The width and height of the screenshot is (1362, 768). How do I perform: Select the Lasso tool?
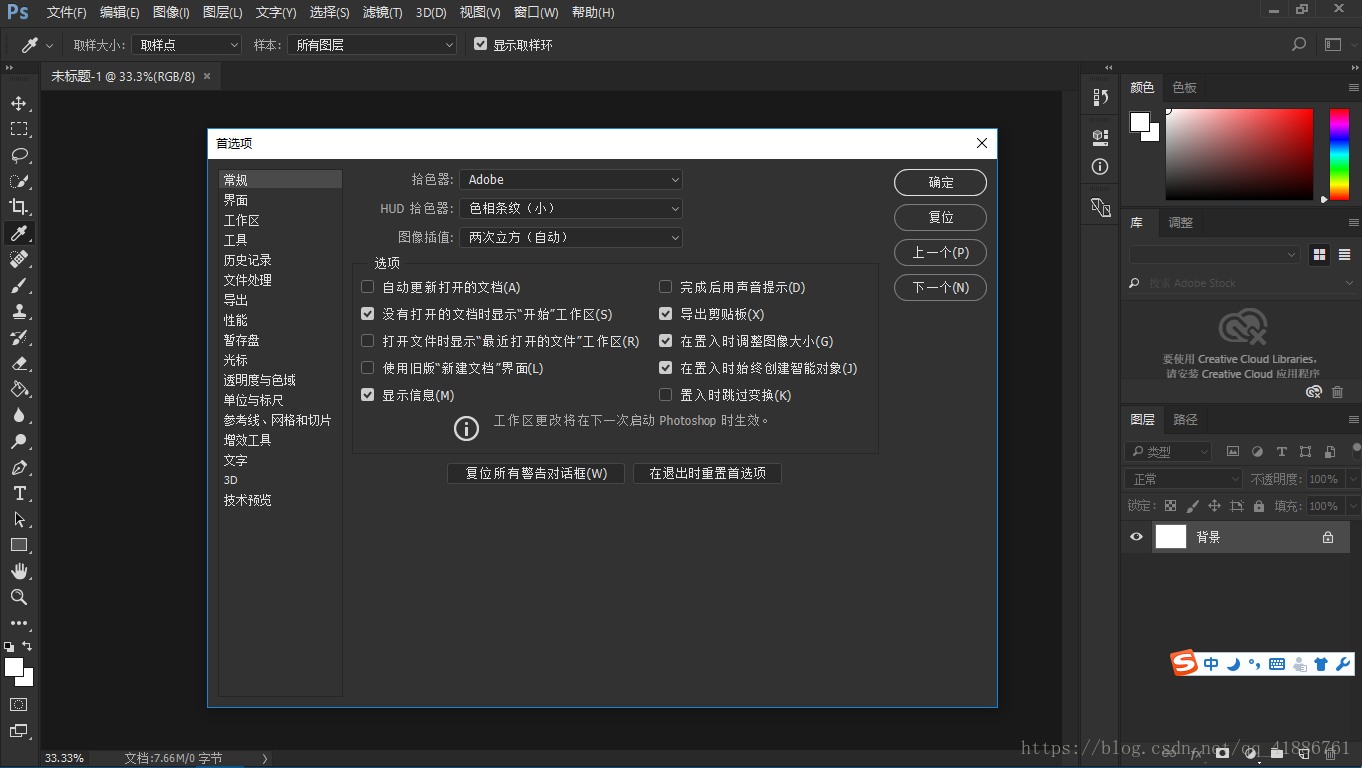tap(19, 155)
